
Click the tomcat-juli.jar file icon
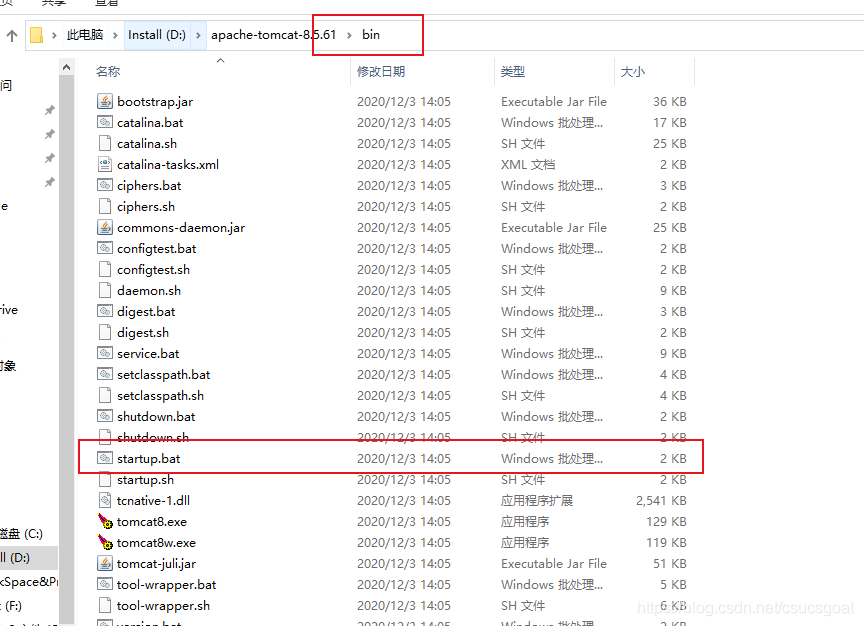[105, 563]
